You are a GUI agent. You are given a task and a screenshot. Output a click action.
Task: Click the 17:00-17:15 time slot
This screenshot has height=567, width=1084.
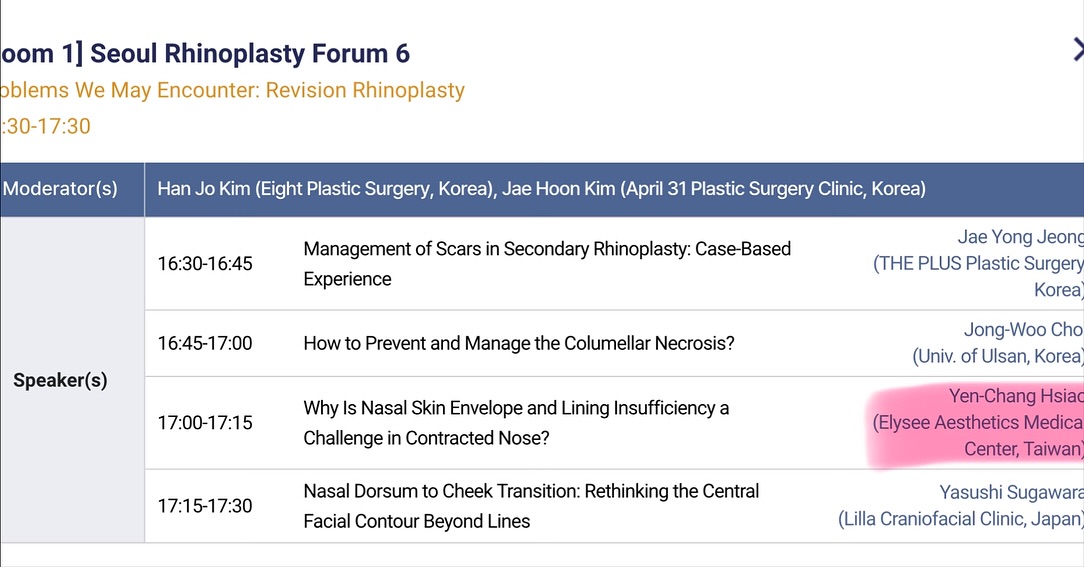[x=205, y=423]
